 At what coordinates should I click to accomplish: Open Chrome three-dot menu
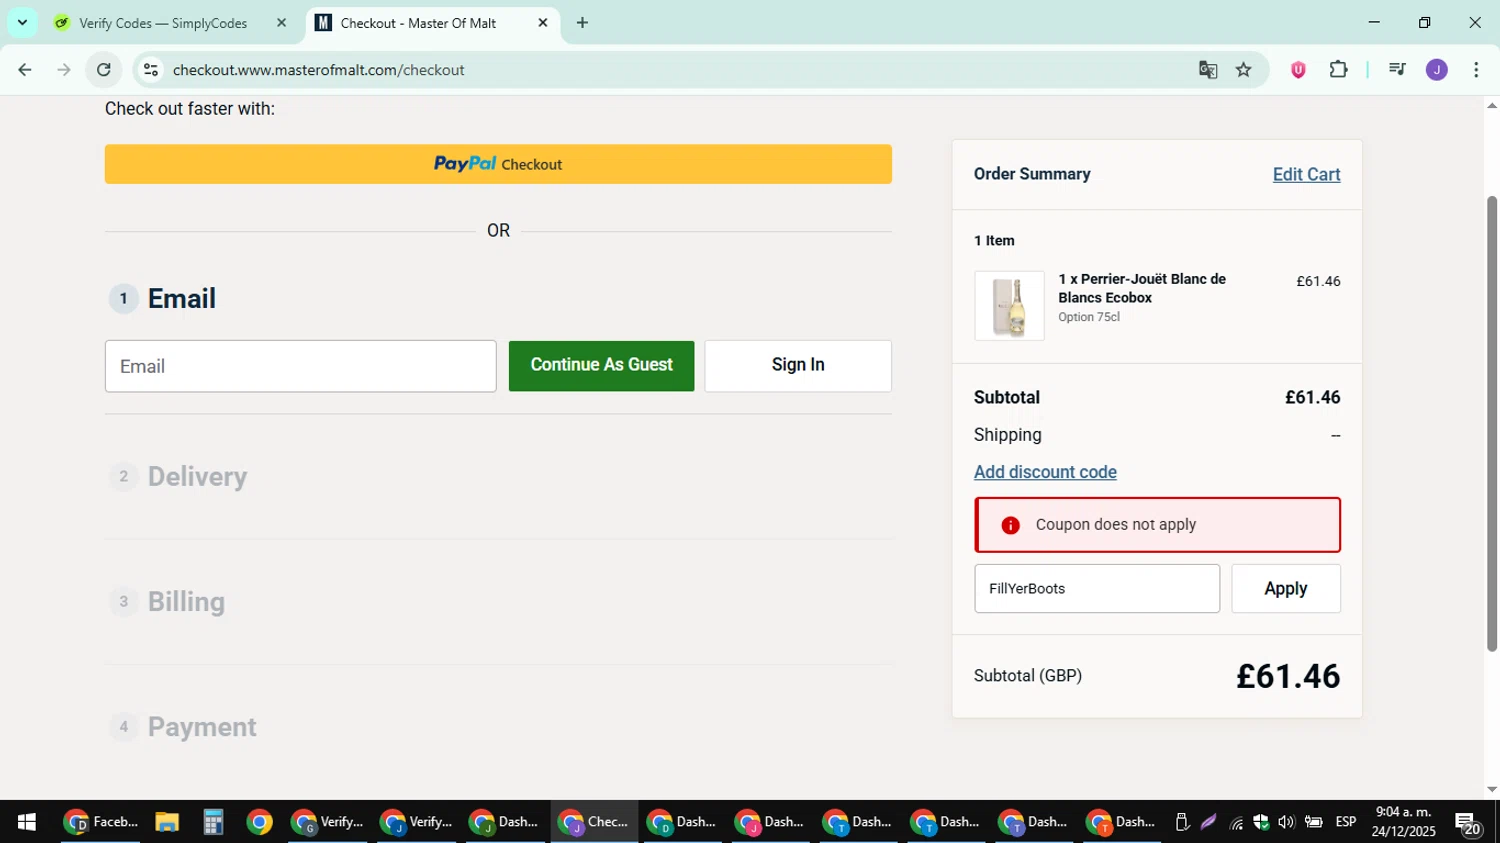[x=1476, y=70]
